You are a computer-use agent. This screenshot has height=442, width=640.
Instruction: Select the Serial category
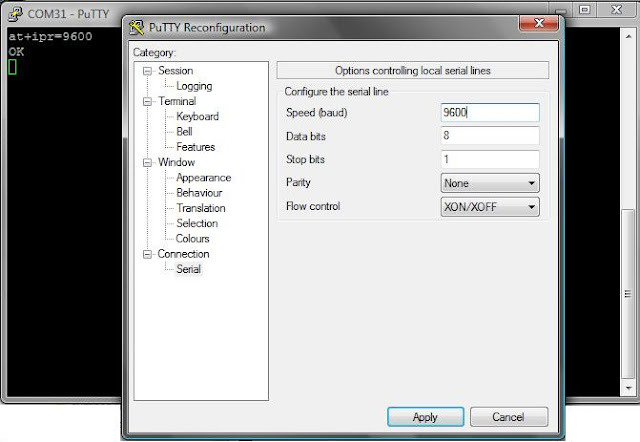(189, 269)
